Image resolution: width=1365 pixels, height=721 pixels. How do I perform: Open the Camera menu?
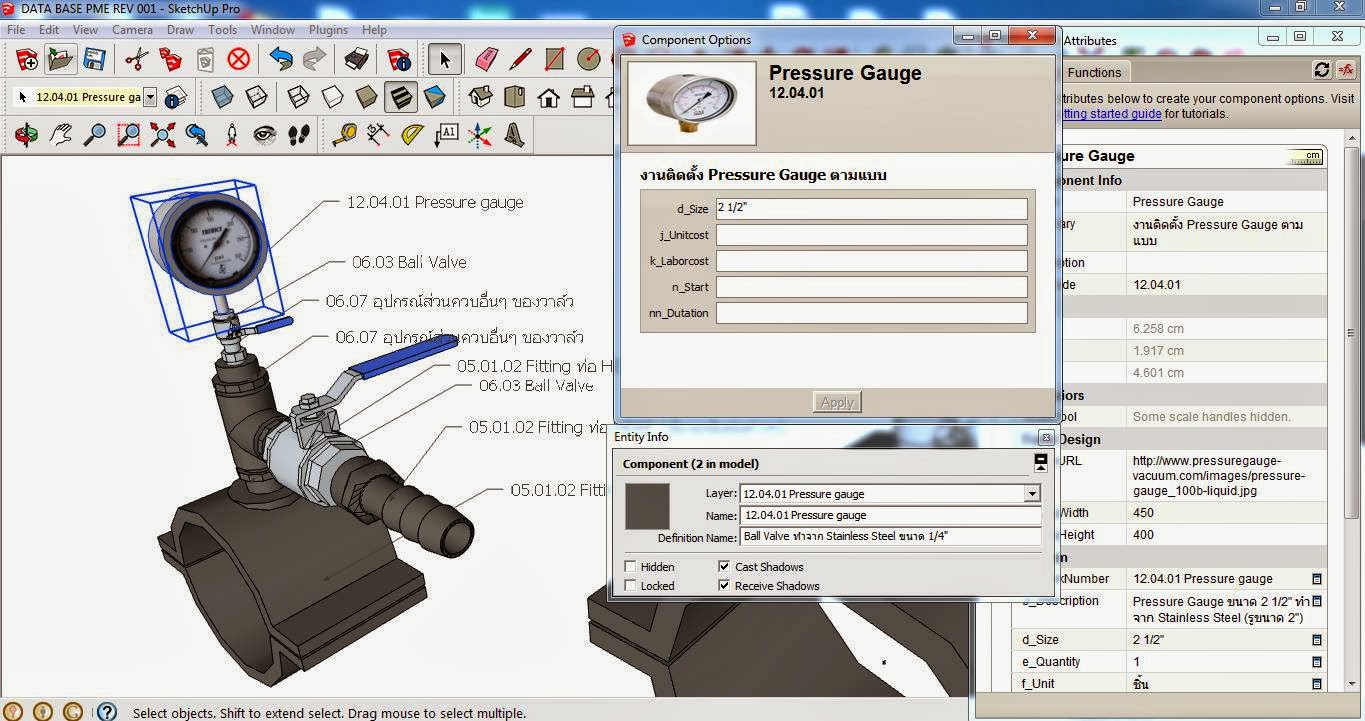pos(132,30)
